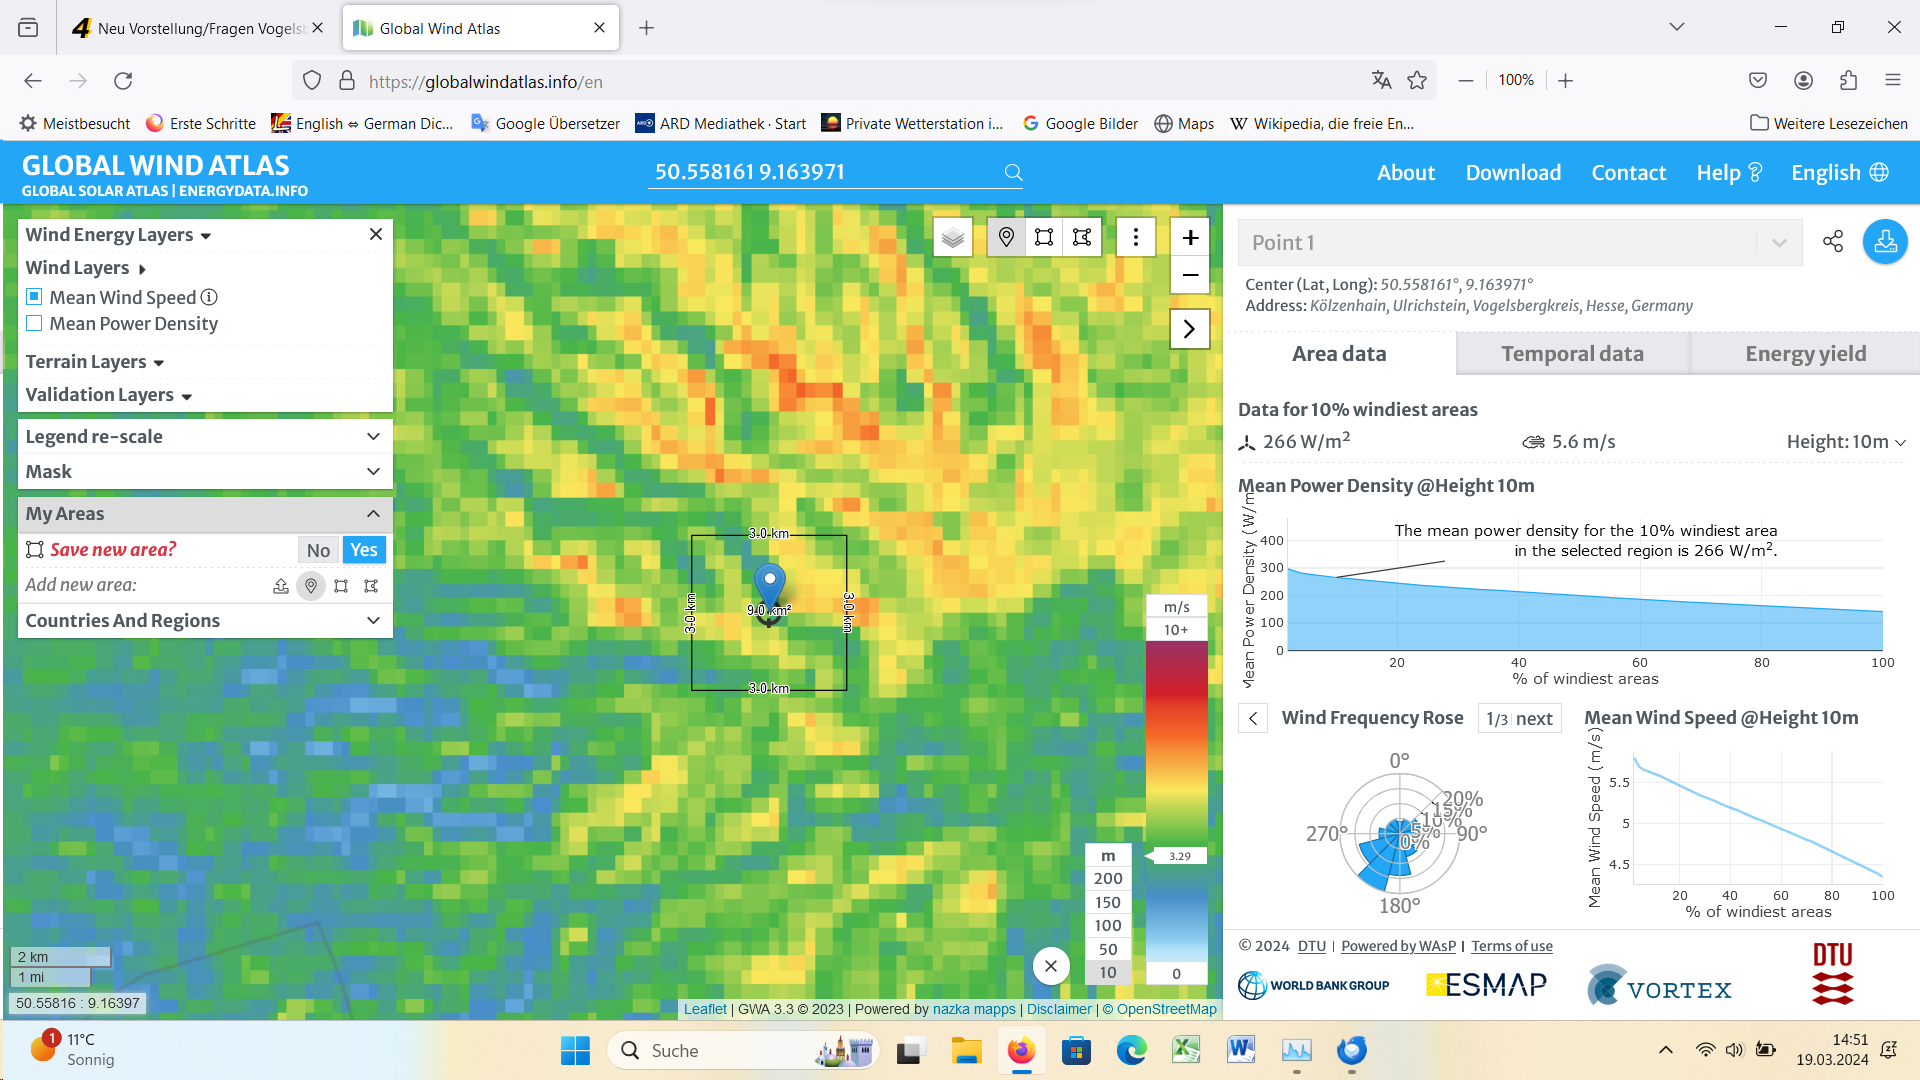Select the rectangle area draw tool
This screenshot has height=1080, width=1920.
[1044, 238]
